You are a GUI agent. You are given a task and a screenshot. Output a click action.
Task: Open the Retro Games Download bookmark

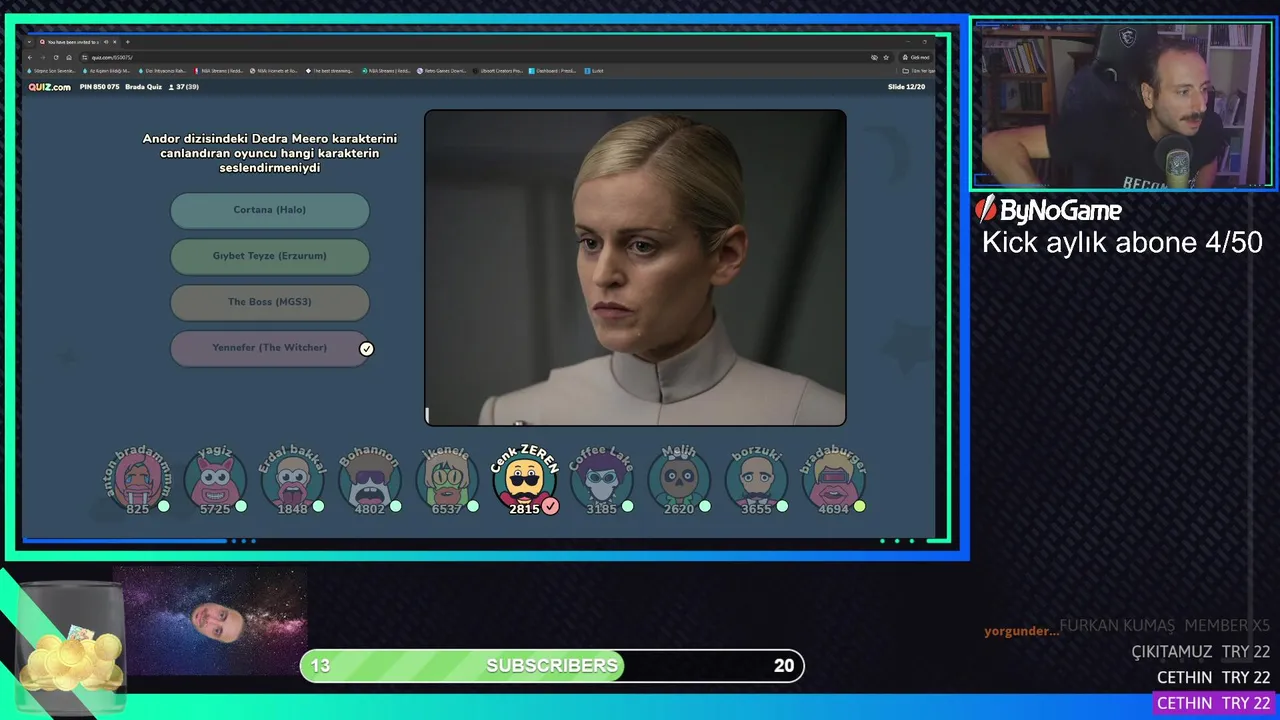point(442,71)
